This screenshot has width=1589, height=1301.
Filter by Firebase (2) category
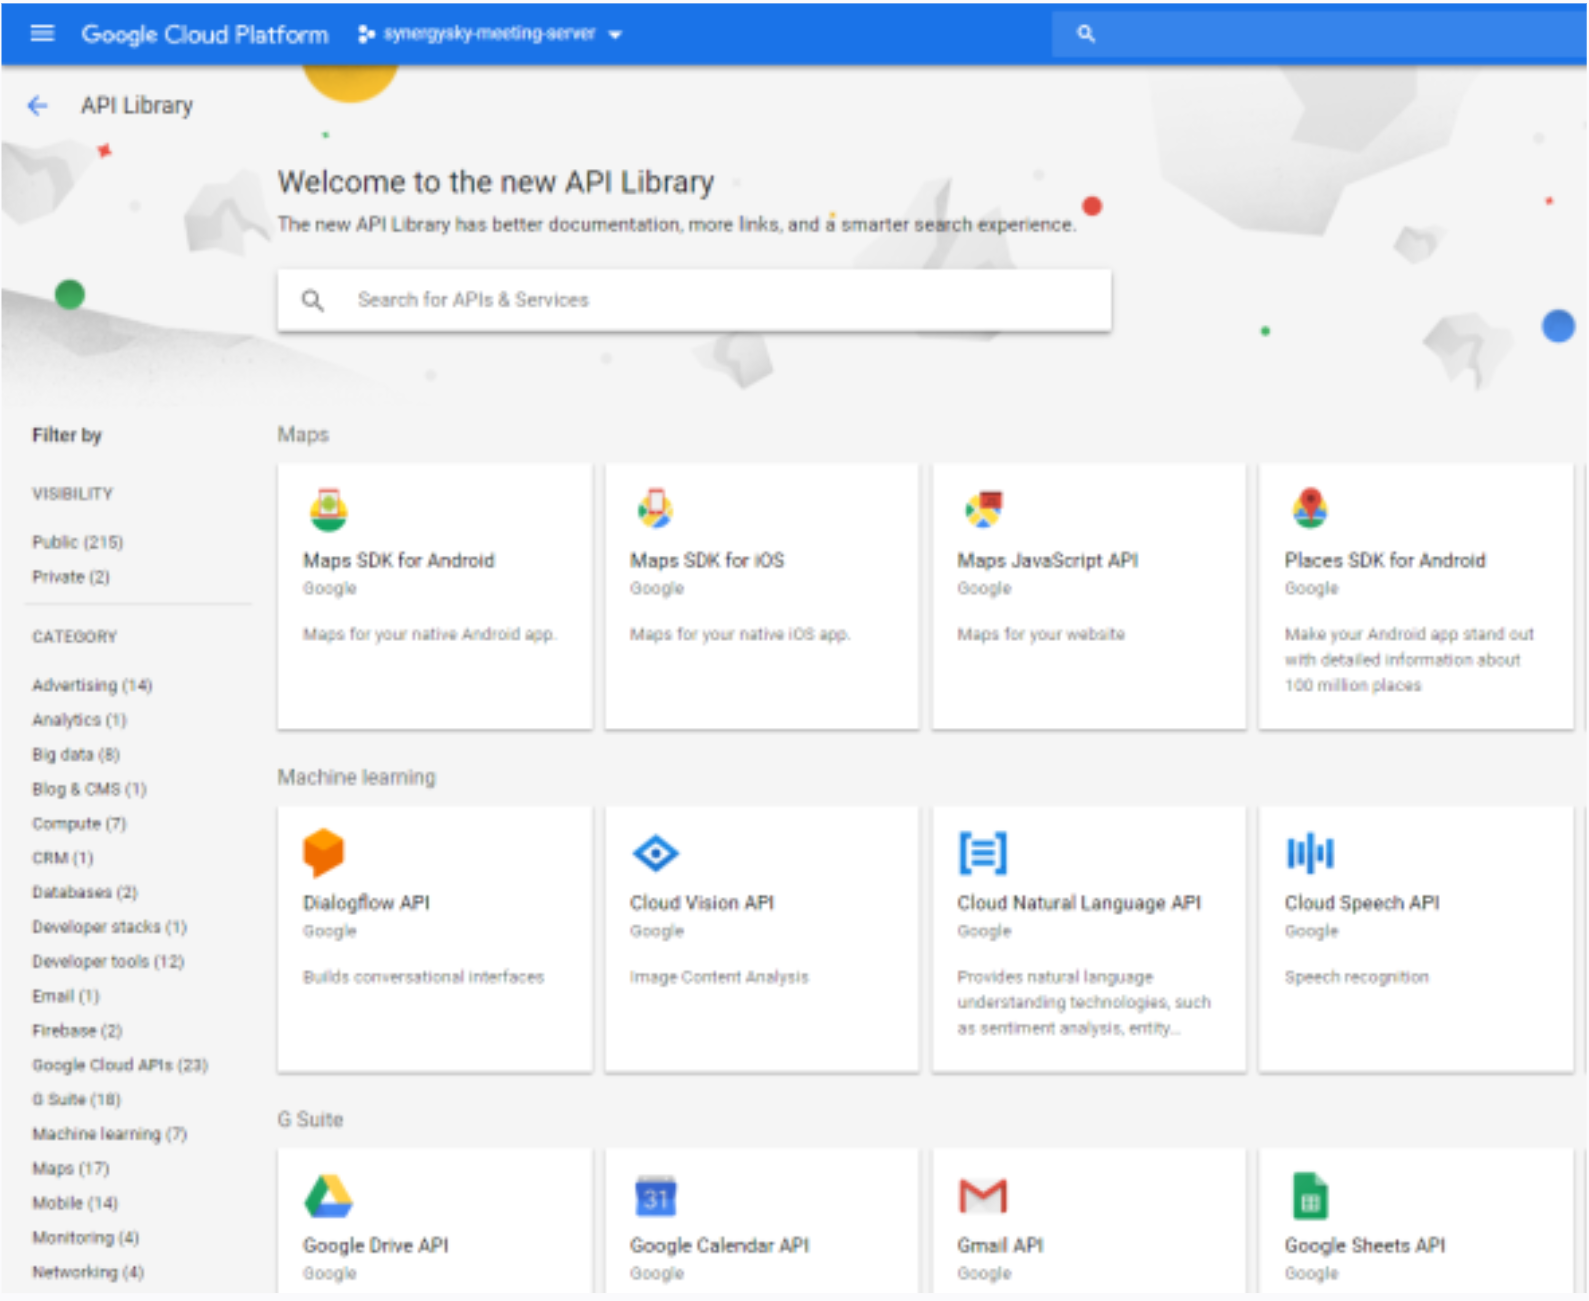77,1031
